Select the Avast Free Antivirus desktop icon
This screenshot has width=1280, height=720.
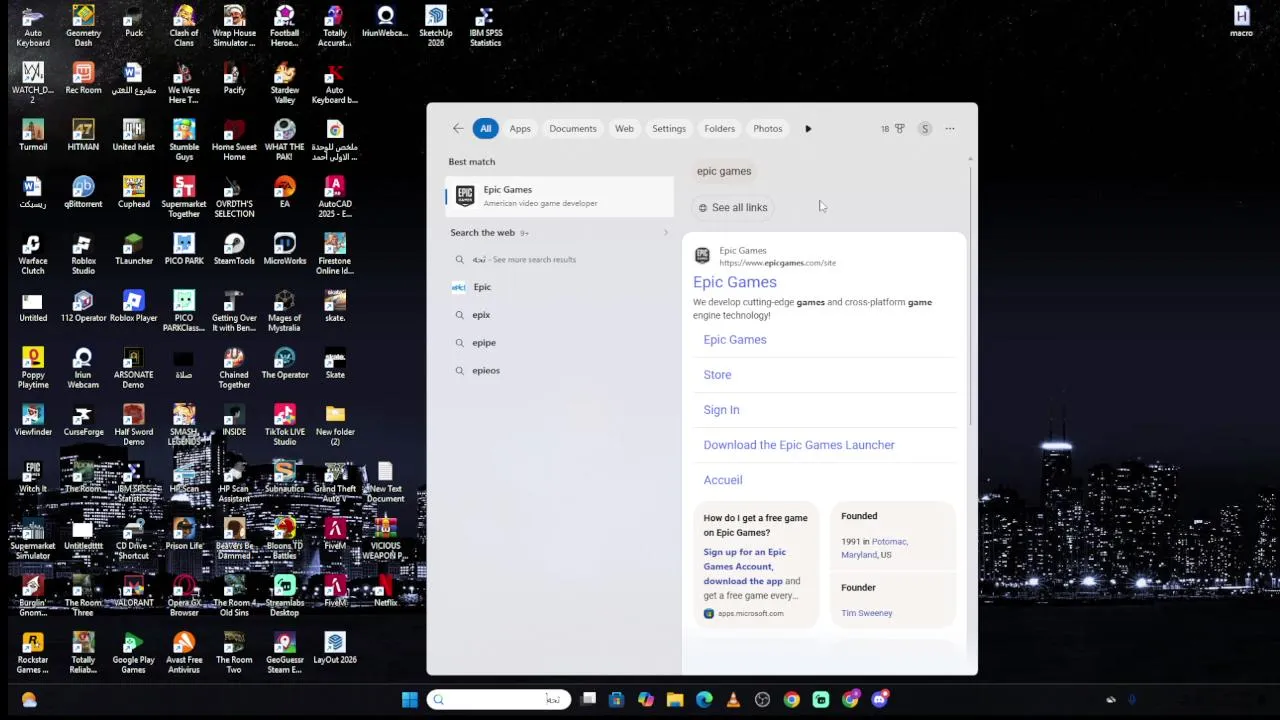[184, 653]
